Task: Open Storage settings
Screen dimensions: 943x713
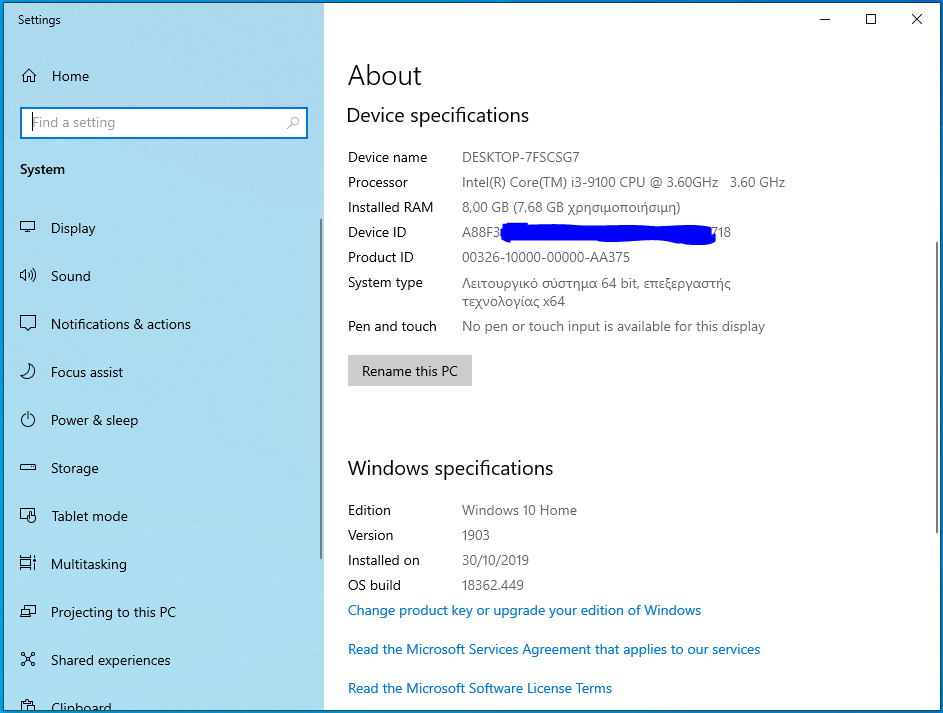Action: (75, 468)
